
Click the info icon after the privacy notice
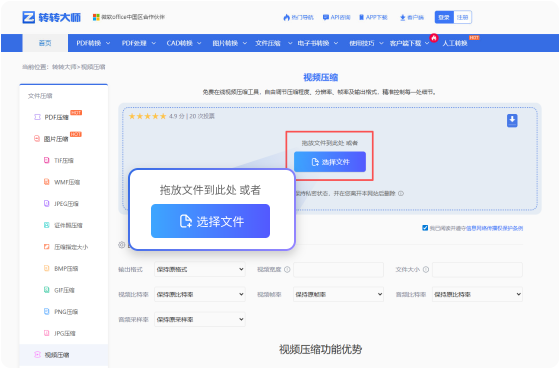[x=401, y=193]
